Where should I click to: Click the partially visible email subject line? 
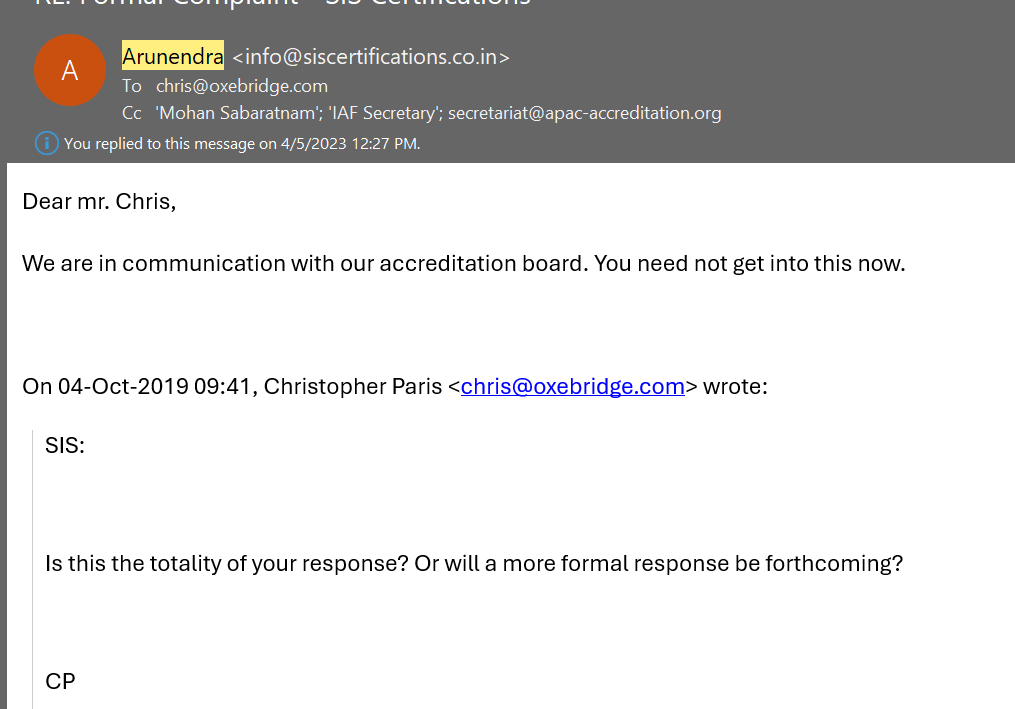(280, 4)
